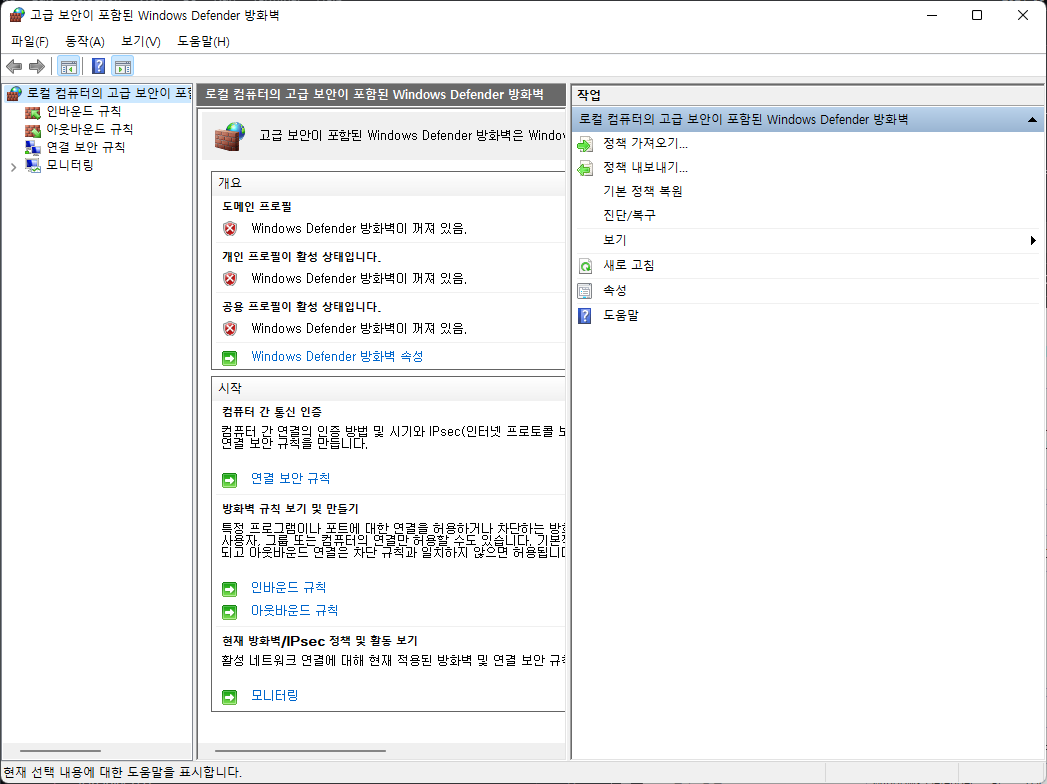The width and height of the screenshot is (1047, 784).
Task: Click the Back arrow toolbar icon
Action: pos(14,66)
